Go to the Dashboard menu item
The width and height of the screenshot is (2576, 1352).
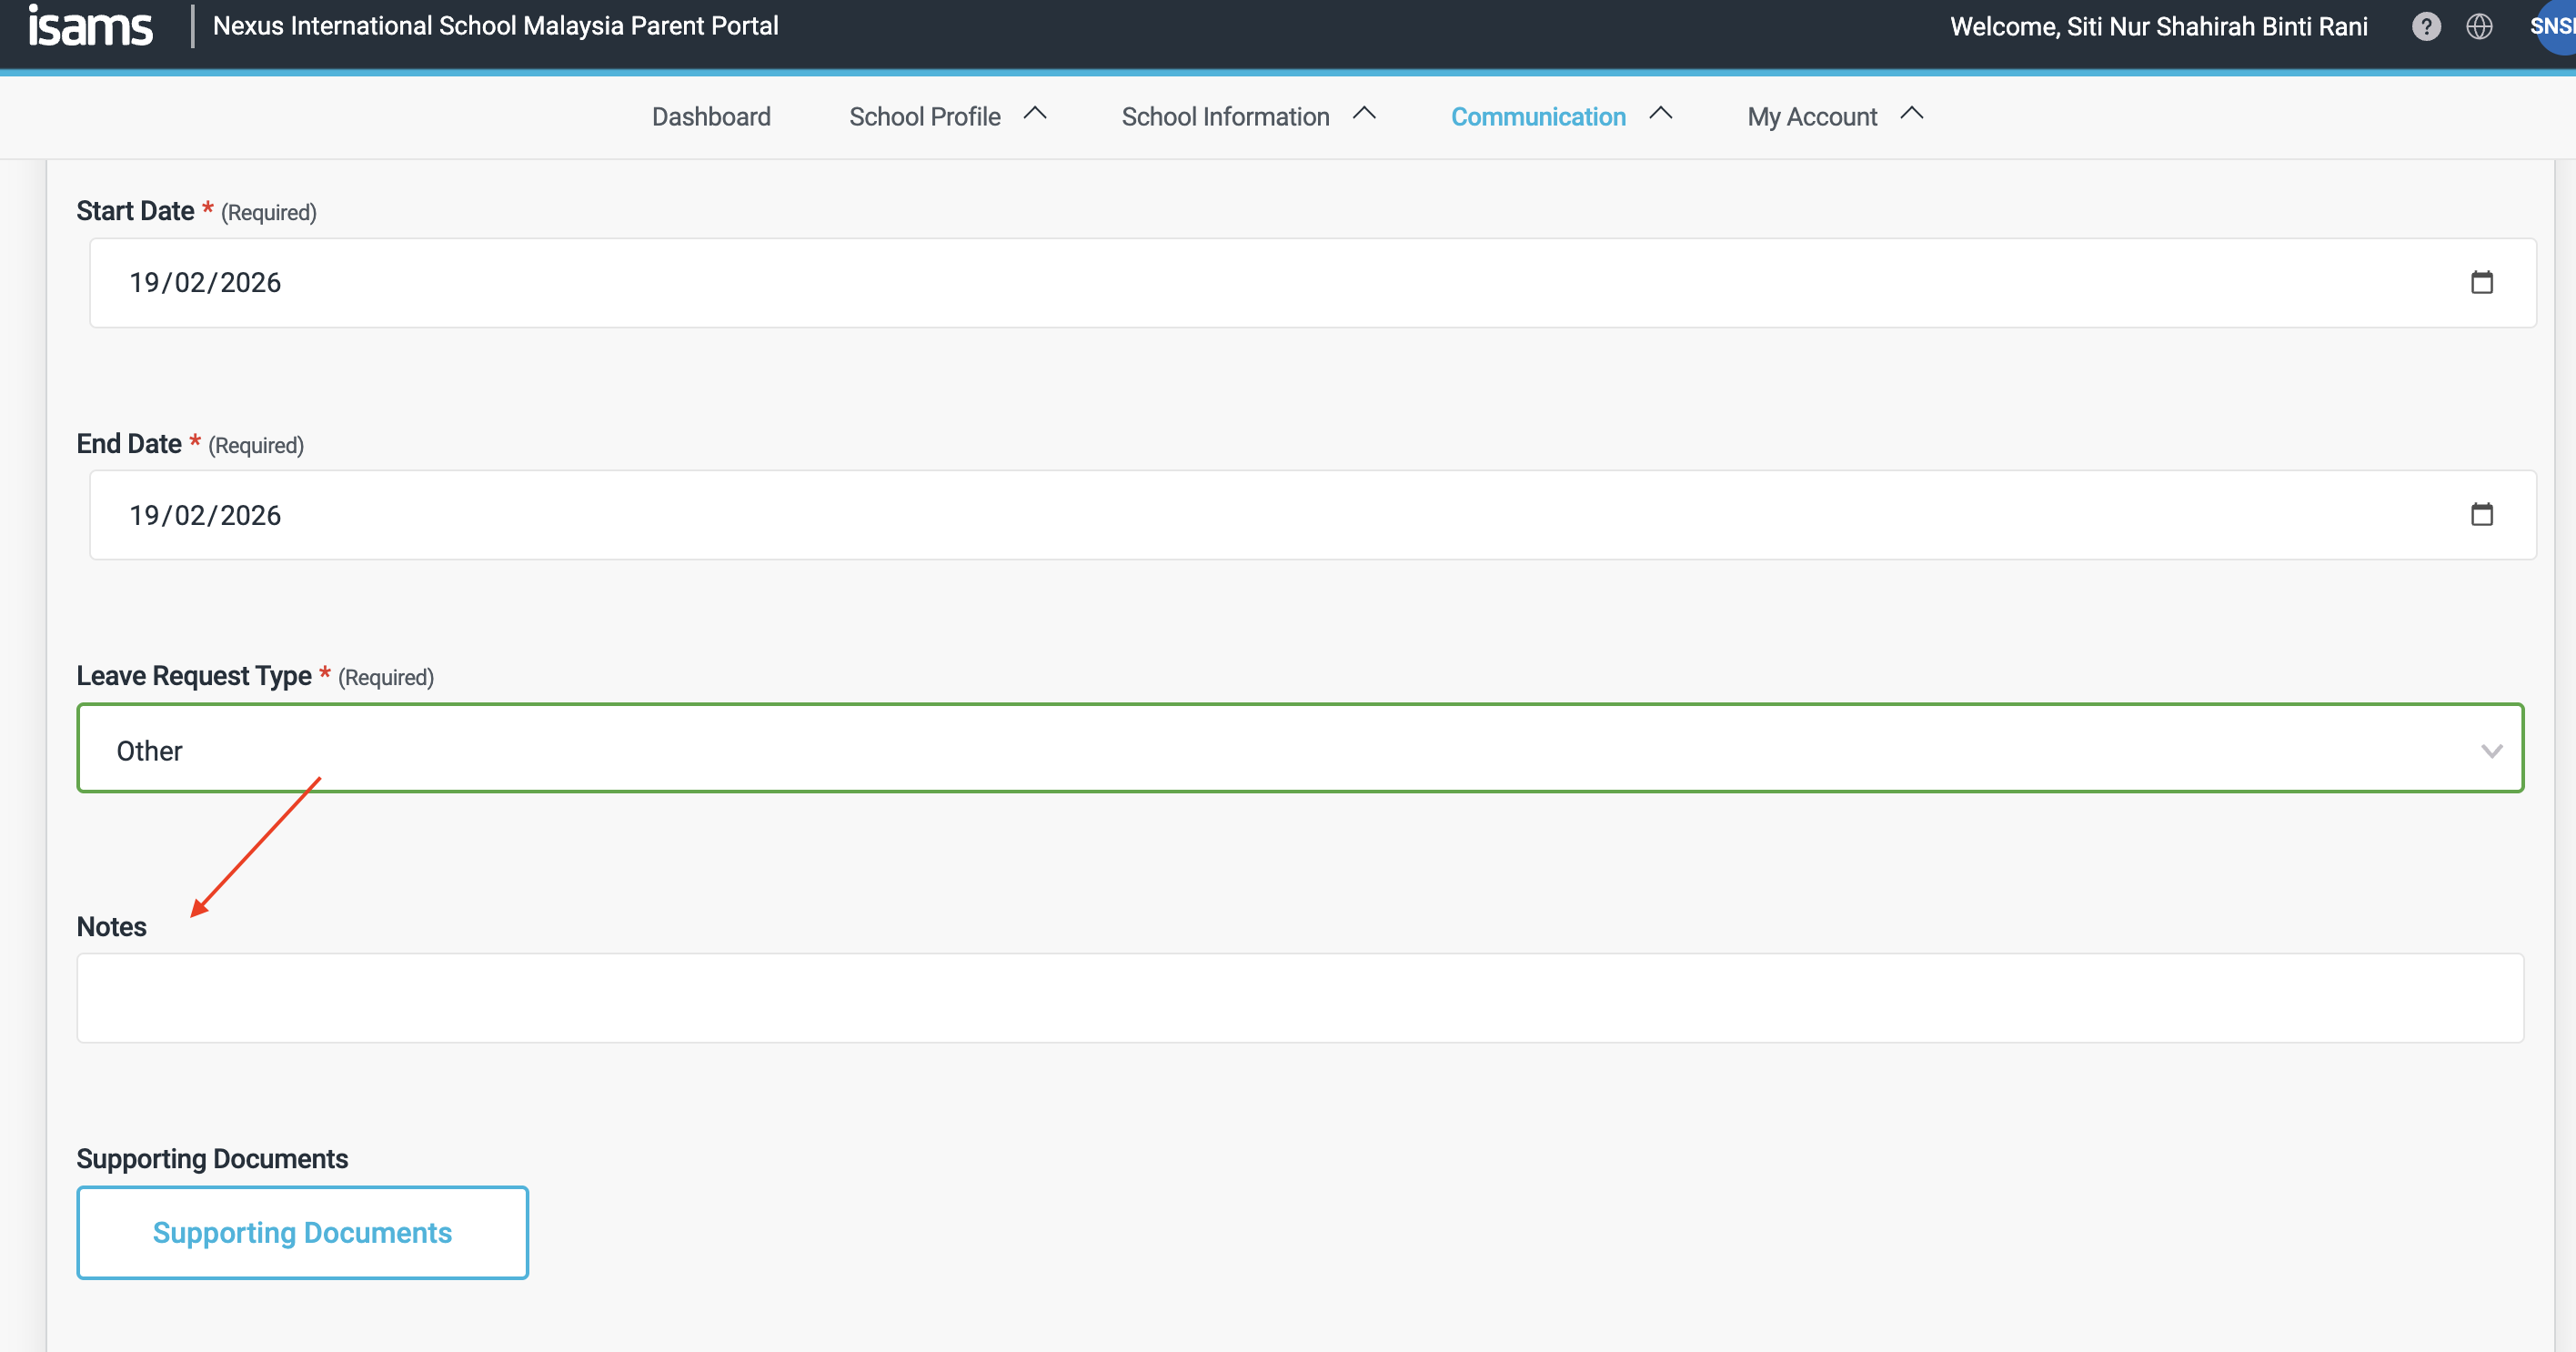[711, 117]
